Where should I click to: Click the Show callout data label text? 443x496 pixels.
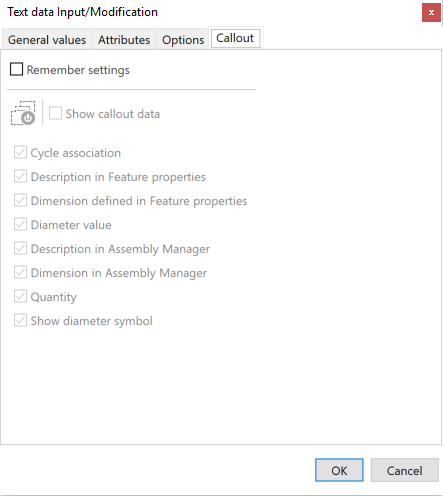point(113,114)
